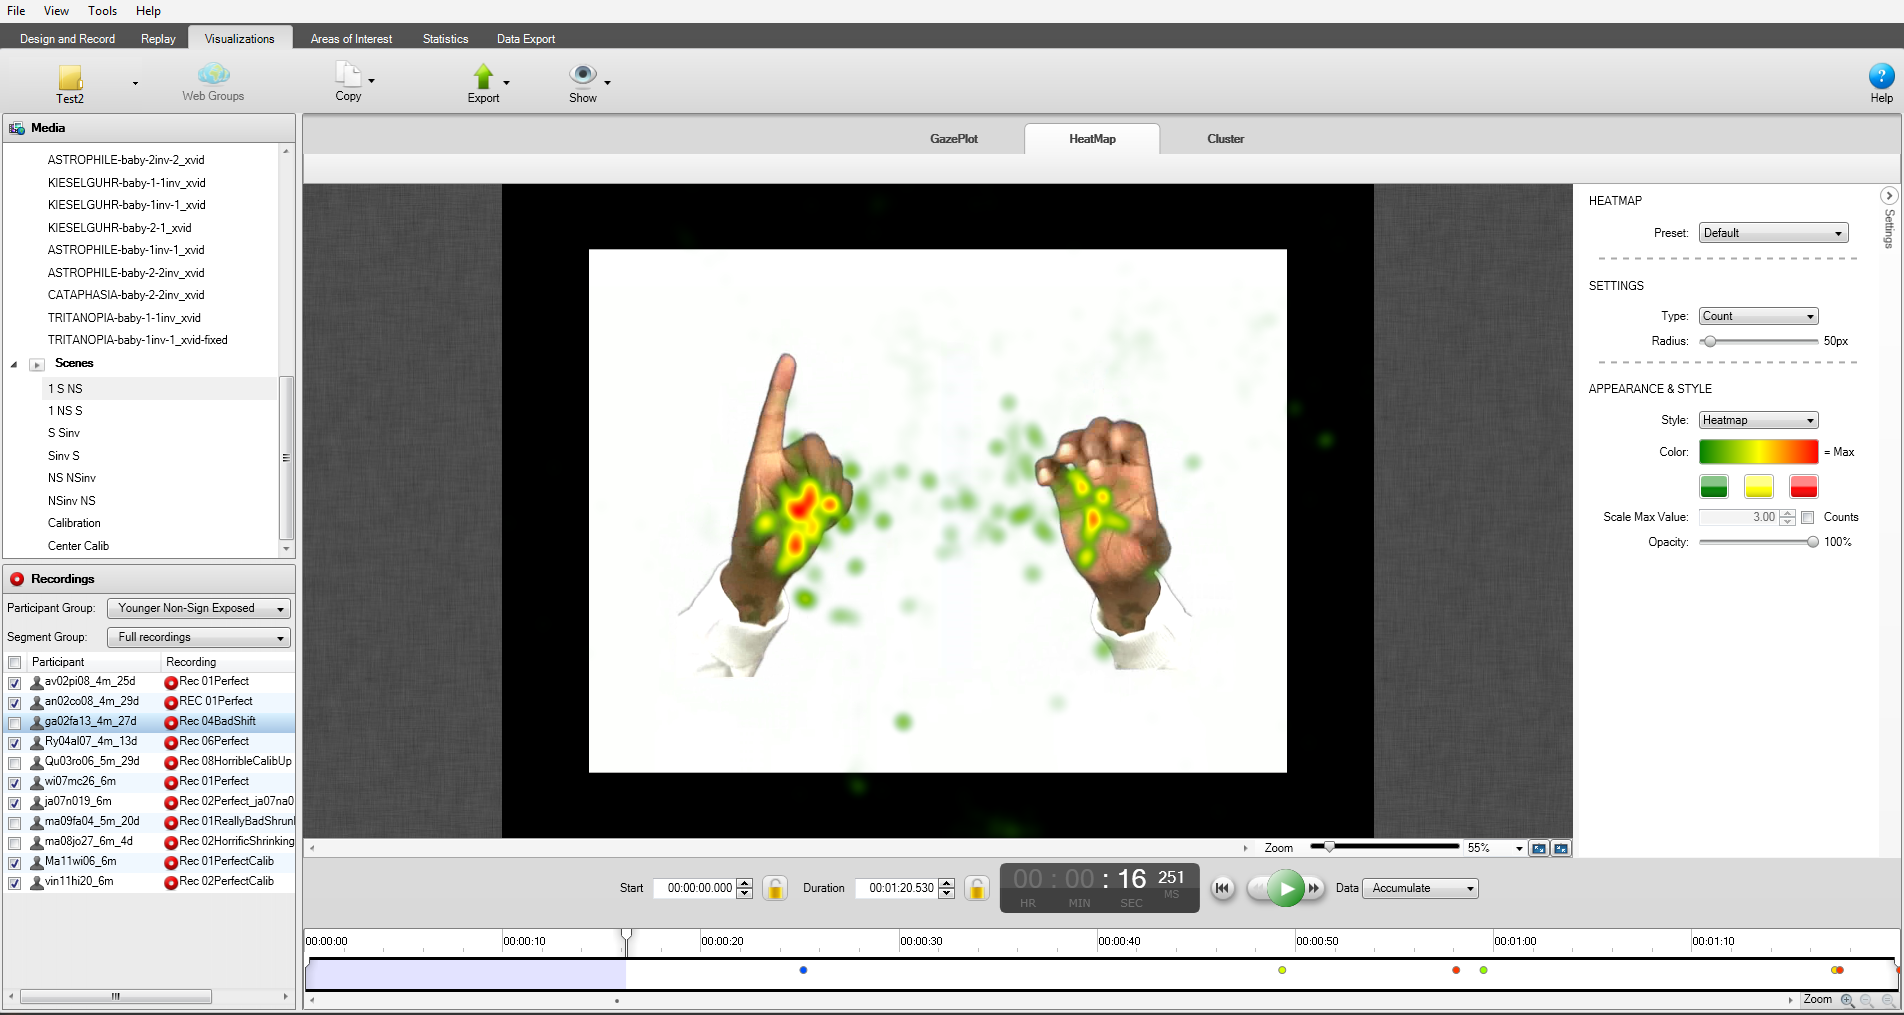The height and width of the screenshot is (1015, 1904).
Task: Check participant ma09fa04_5m_20d
Action: (x=15, y=823)
